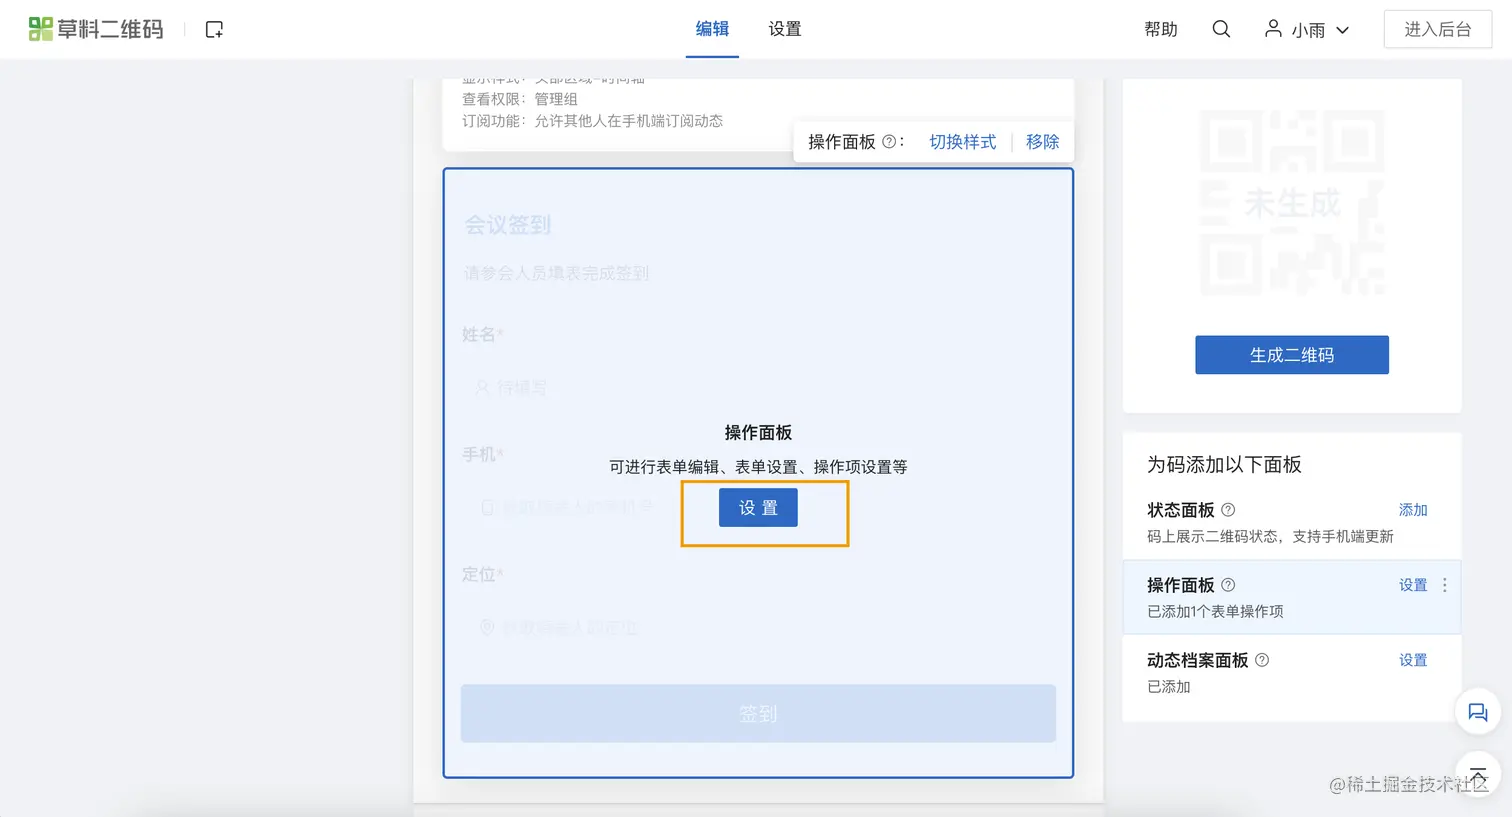Click the new page icon beside logo

click(214, 30)
